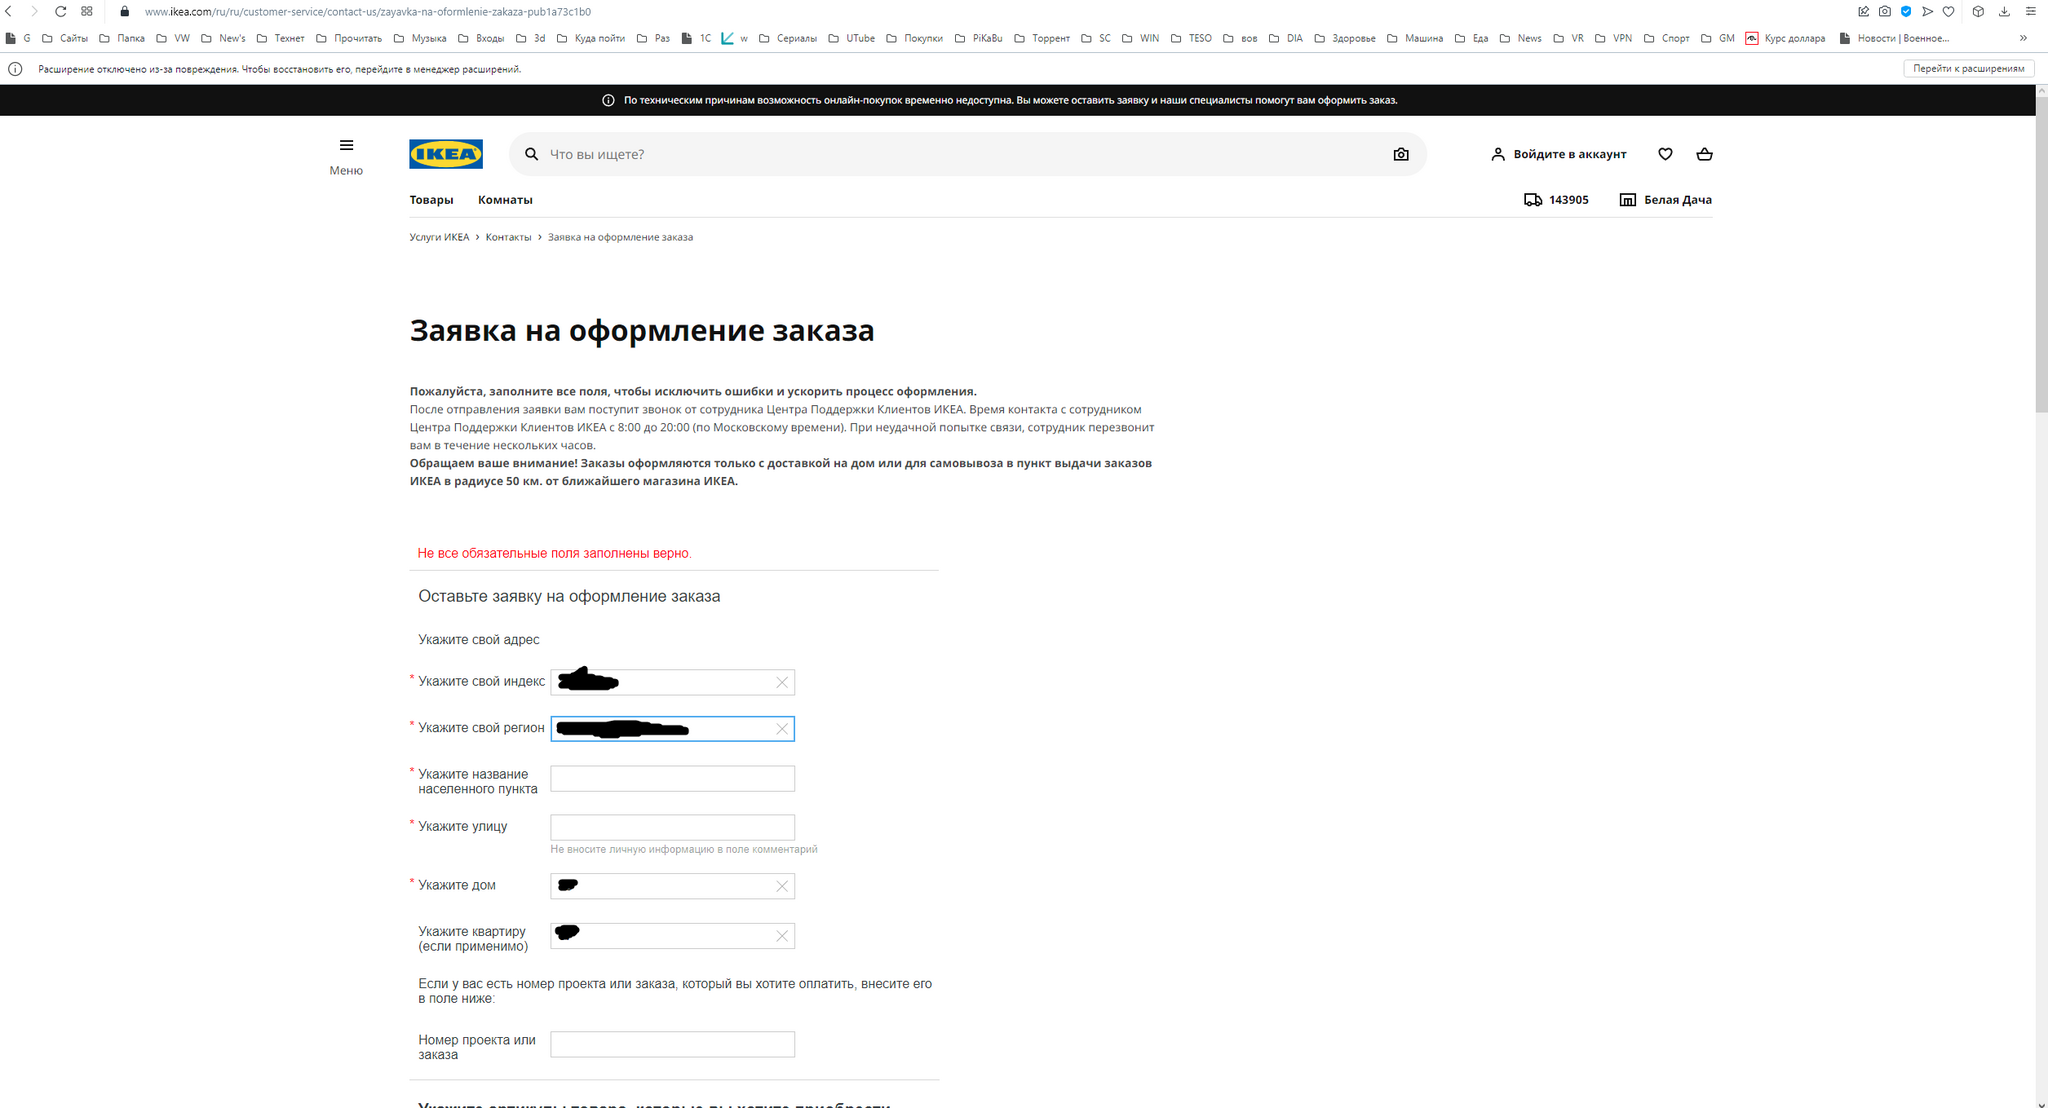Clear the индекс field with X

click(x=782, y=682)
